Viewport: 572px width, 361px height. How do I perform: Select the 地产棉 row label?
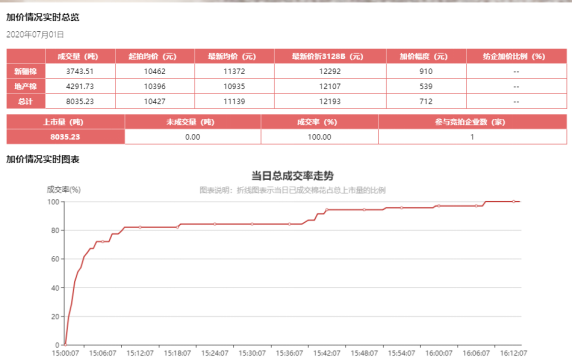26,86
